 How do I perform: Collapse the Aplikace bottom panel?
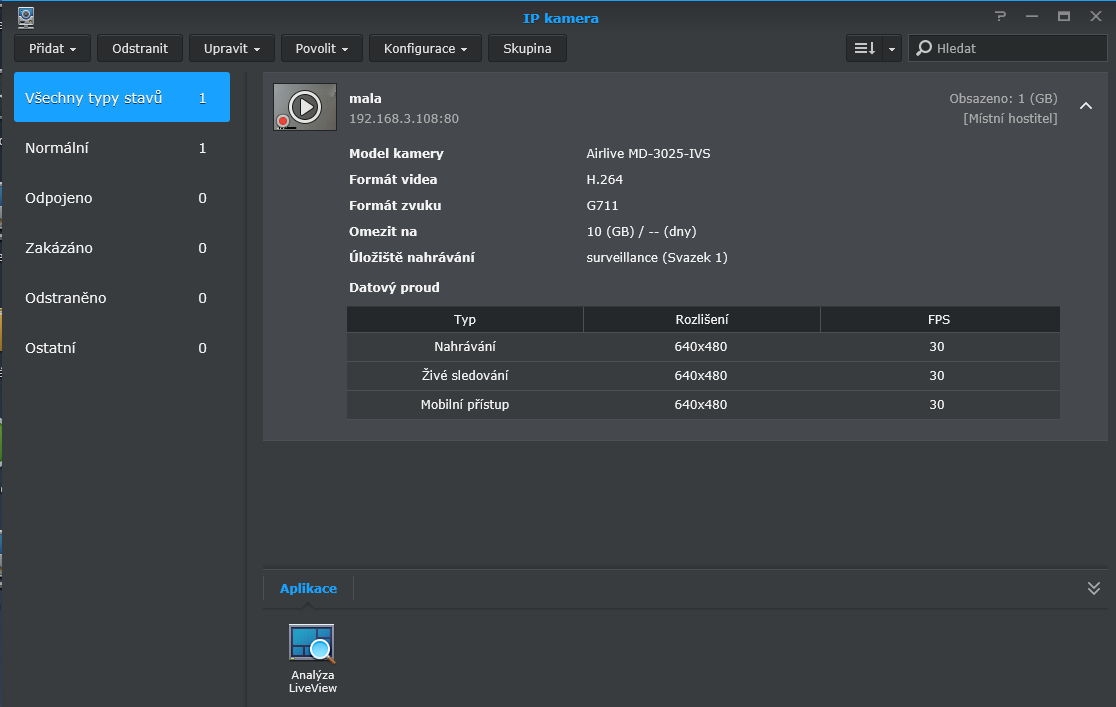(x=1093, y=588)
